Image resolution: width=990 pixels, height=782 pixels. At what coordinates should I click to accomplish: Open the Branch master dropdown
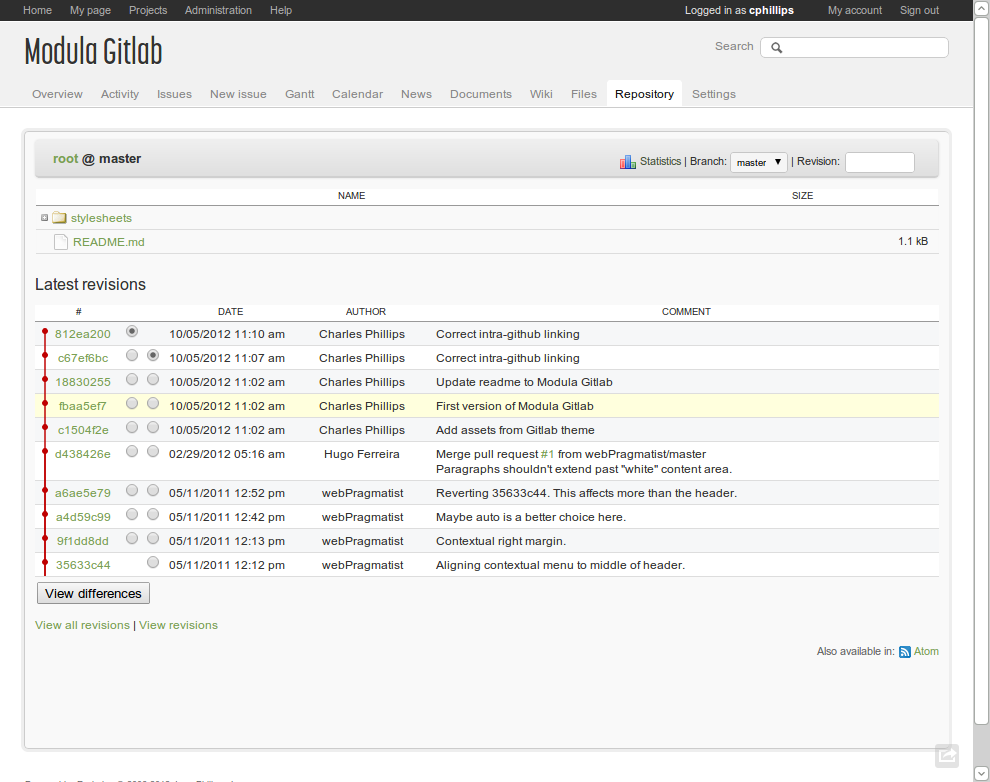[759, 162]
